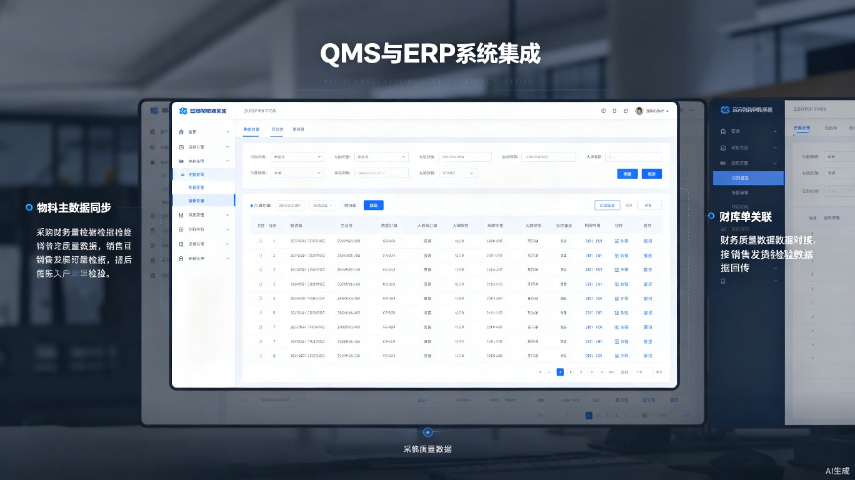Click the date input field above the table

[x=290, y=205]
